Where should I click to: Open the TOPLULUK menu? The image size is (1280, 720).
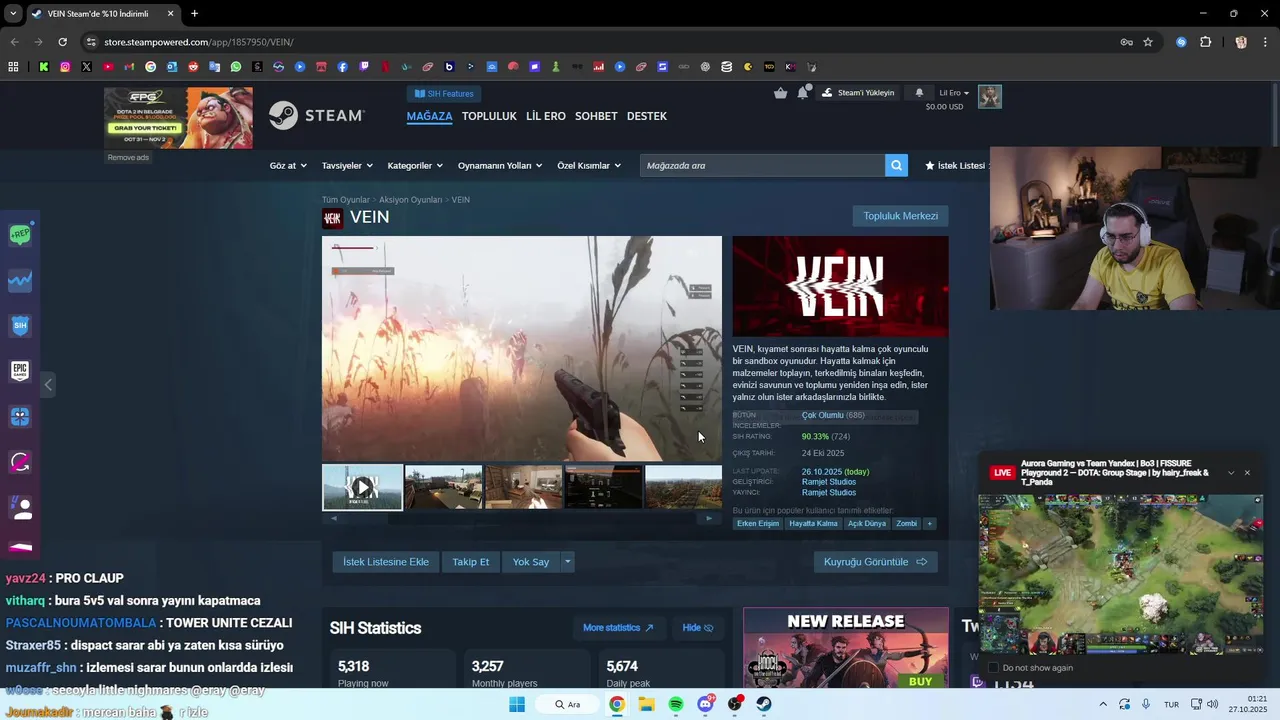click(x=489, y=116)
